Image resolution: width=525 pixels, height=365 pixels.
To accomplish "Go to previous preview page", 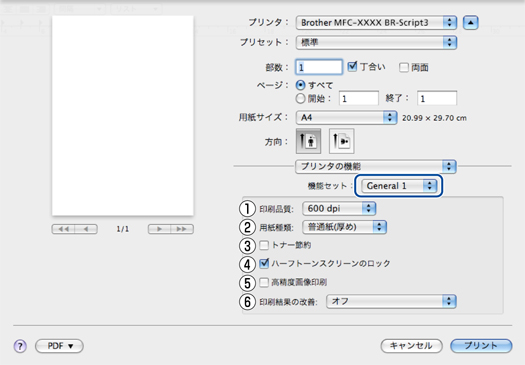I will coord(86,229).
